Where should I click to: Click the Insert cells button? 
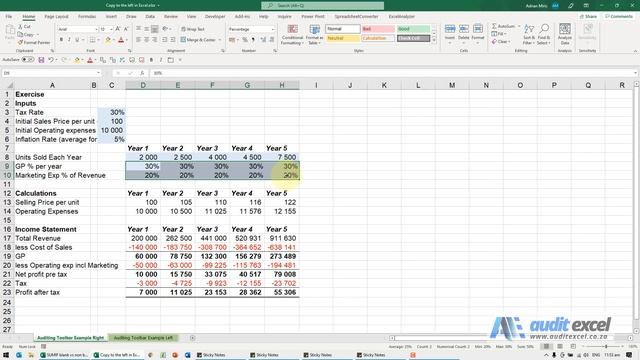450,33
